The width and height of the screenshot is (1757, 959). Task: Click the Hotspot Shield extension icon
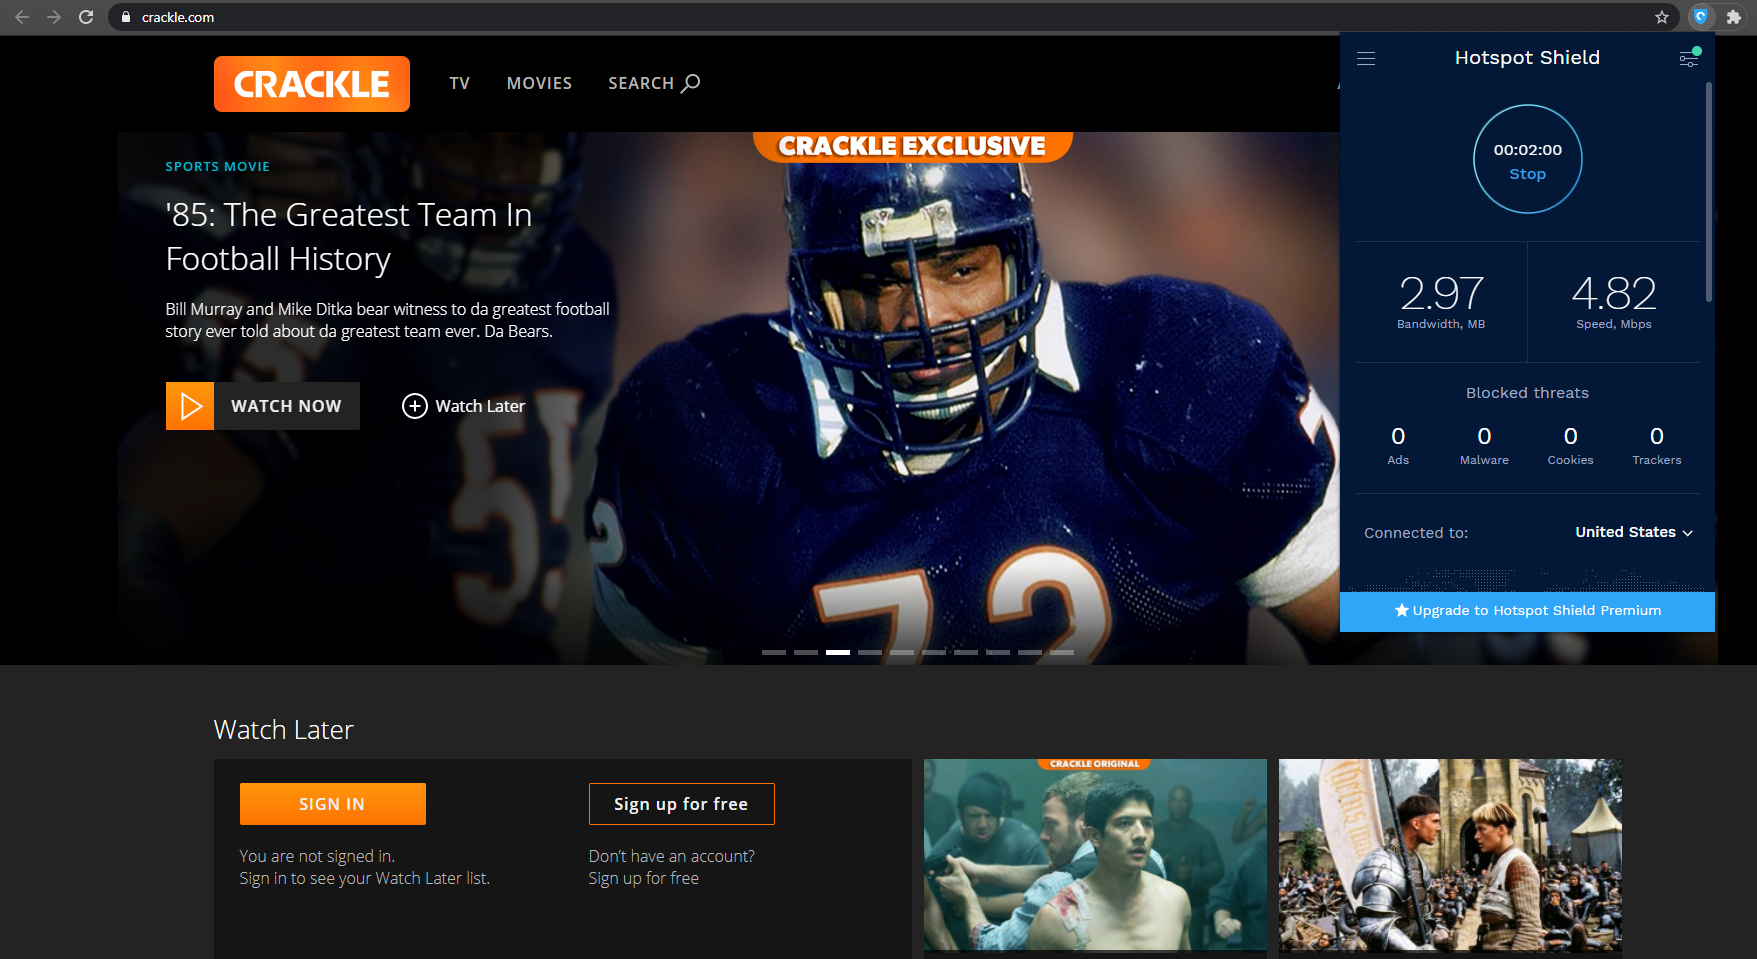click(1700, 17)
